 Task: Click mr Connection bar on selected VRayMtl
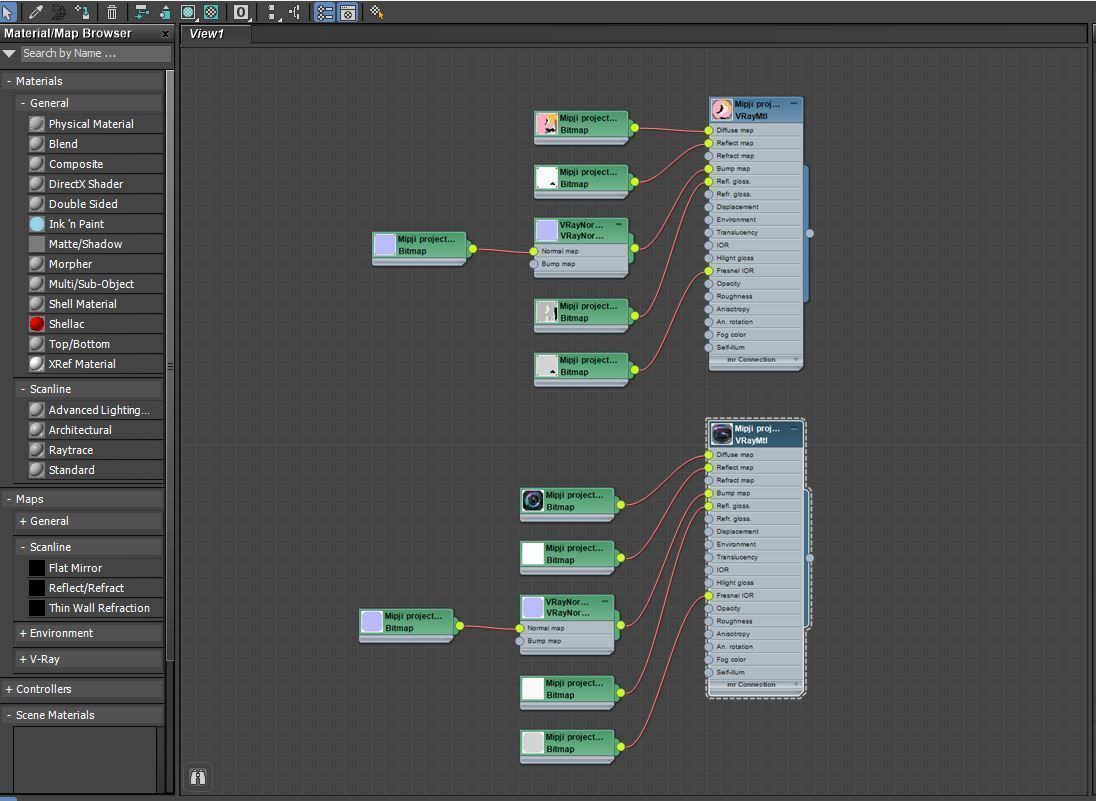(x=756, y=684)
